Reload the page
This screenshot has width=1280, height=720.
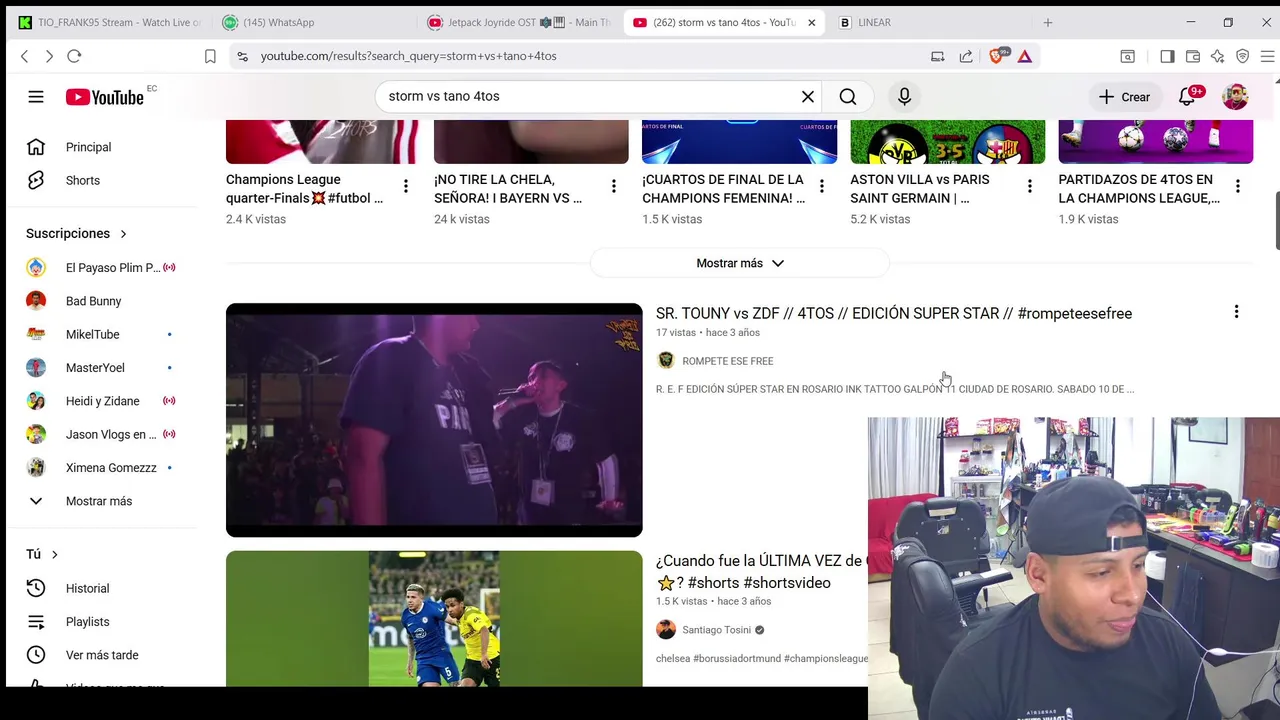(74, 56)
